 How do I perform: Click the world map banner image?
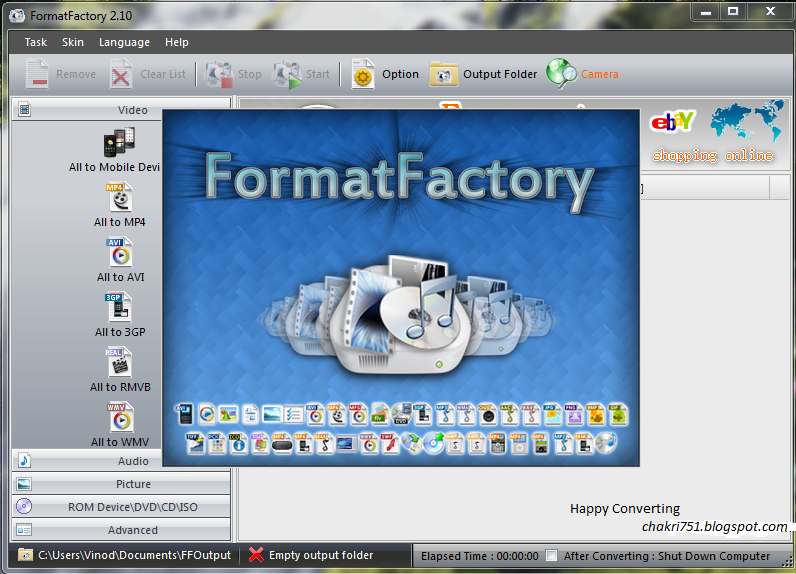(747, 121)
